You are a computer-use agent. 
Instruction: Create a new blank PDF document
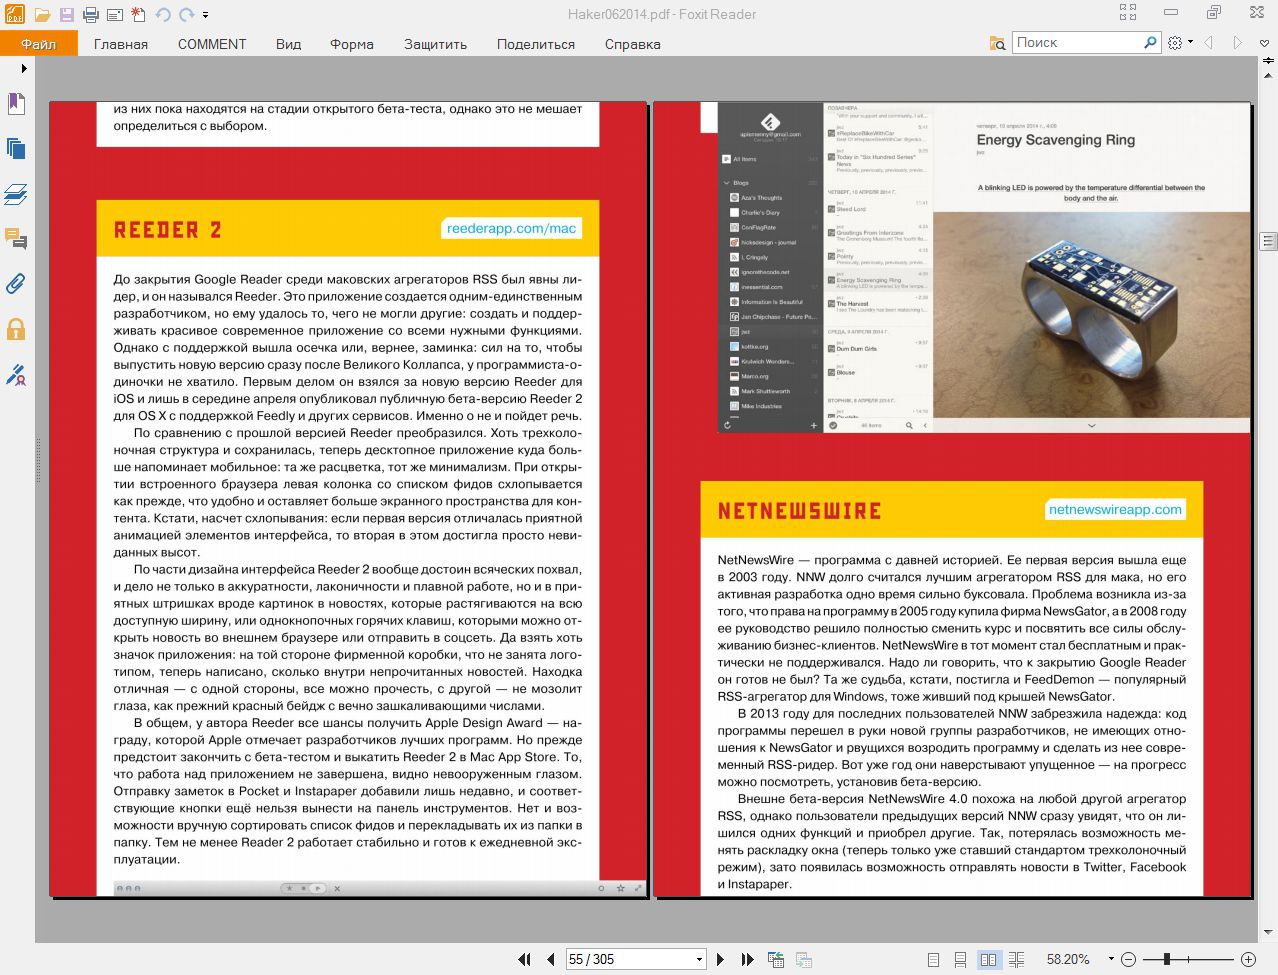coord(138,14)
